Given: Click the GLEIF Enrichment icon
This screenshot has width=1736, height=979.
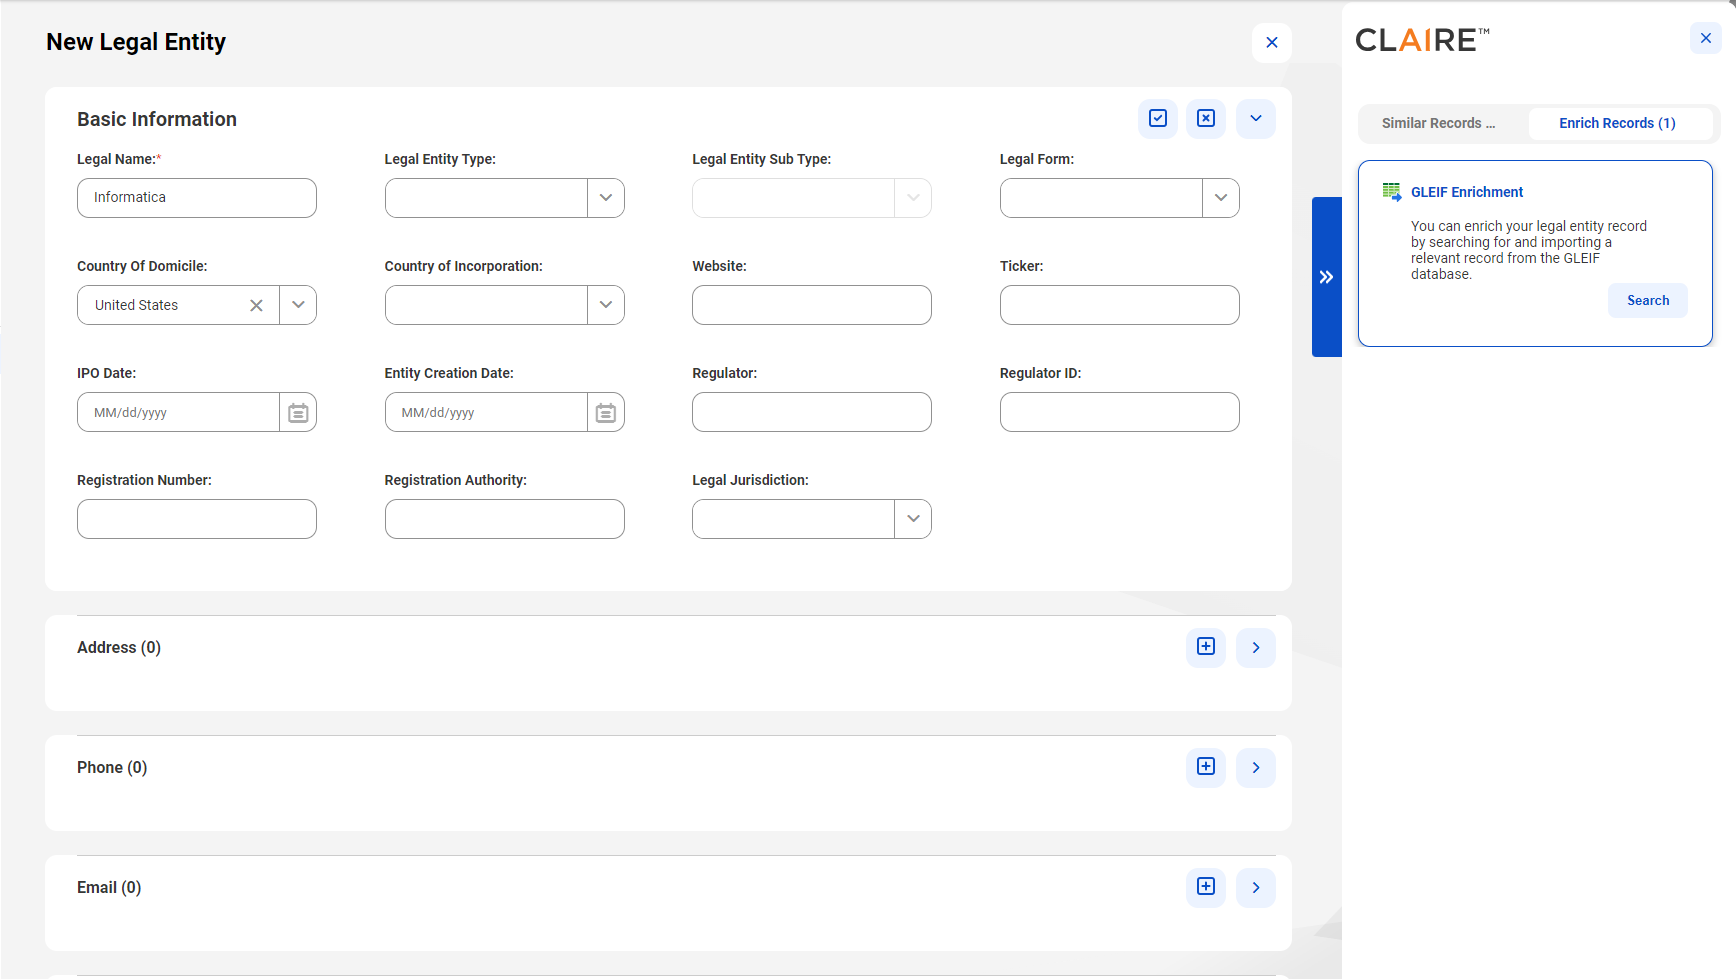Looking at the screenshot, I should click(x=1392, y=192).
